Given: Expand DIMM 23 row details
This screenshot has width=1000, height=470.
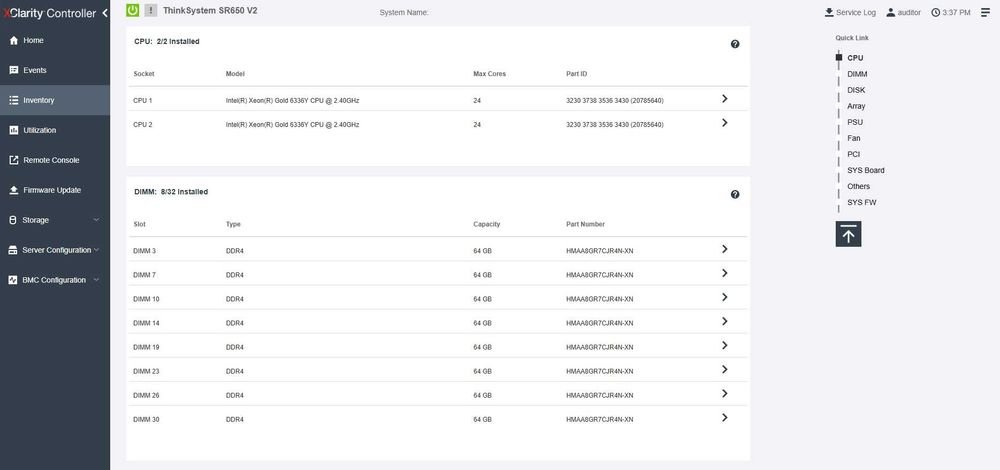Looking at the screenshot, I should 724,370.
